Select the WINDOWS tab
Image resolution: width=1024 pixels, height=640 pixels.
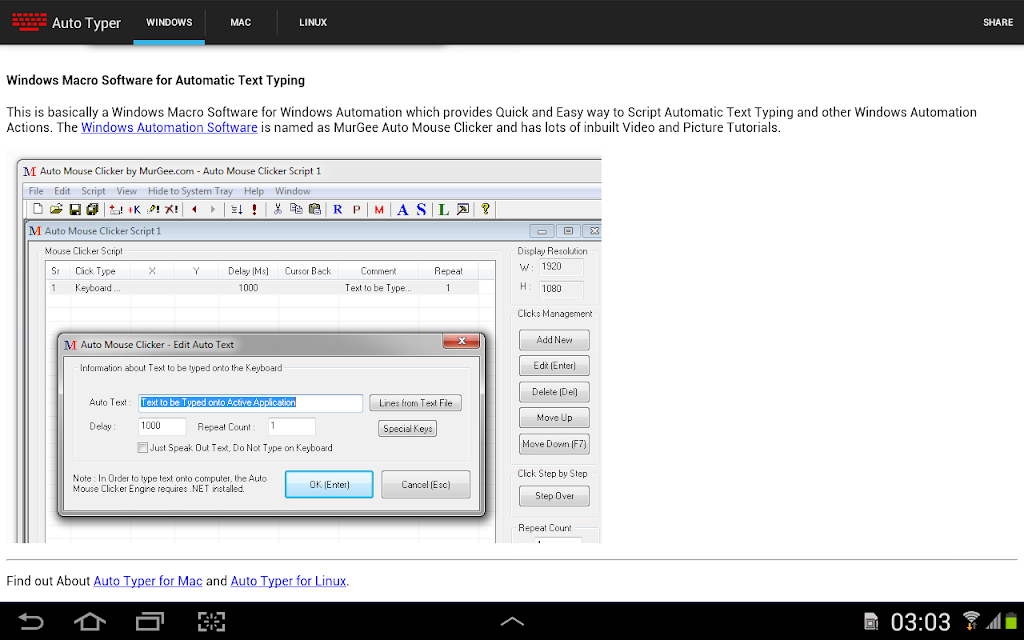169,22
